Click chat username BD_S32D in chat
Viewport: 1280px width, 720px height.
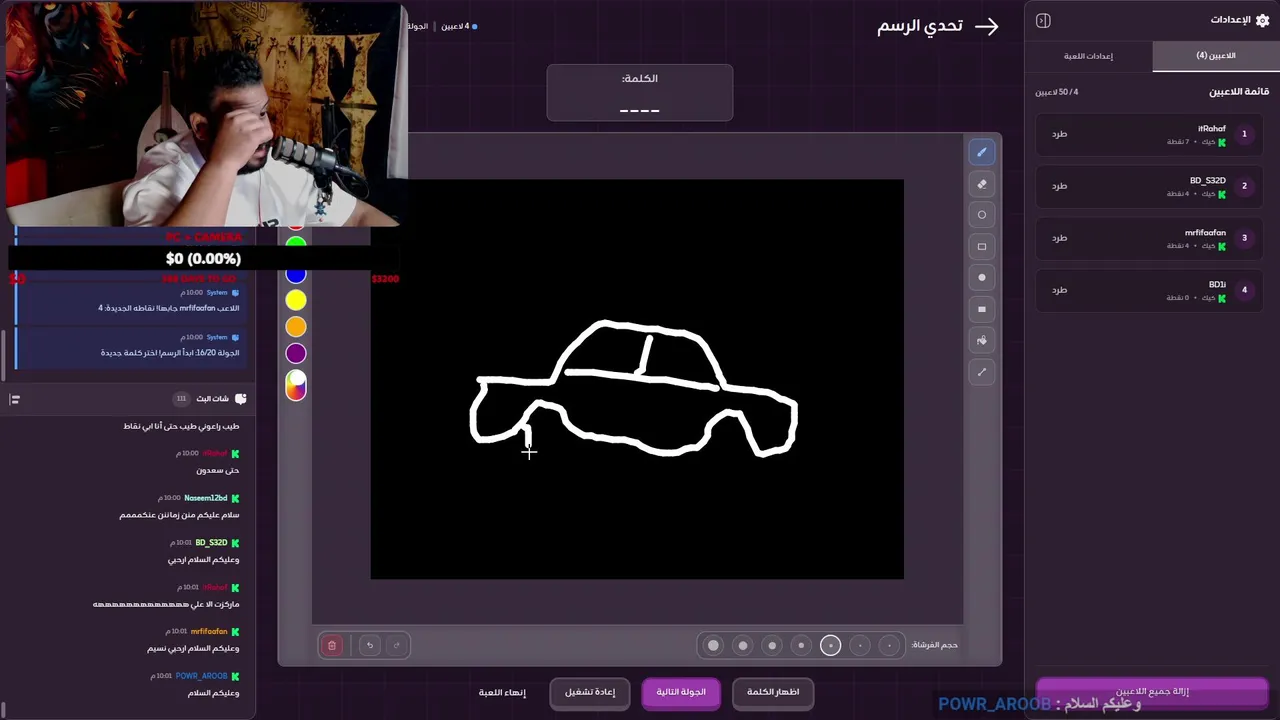pyautogui.click(x=211, y=543)
